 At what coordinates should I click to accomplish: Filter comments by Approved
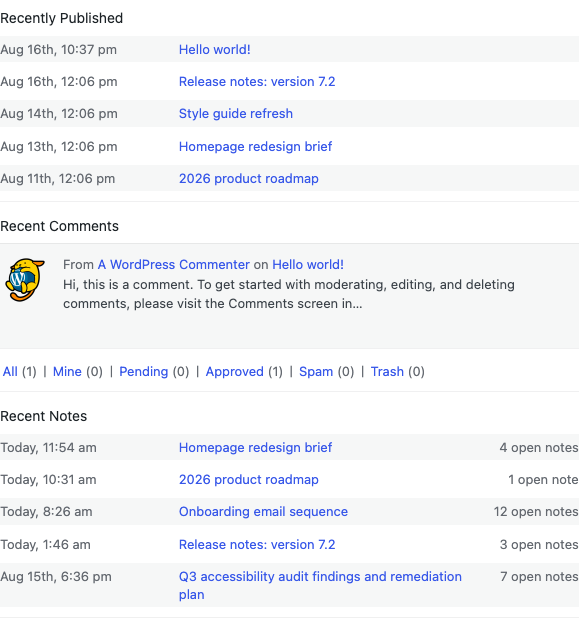235,372
